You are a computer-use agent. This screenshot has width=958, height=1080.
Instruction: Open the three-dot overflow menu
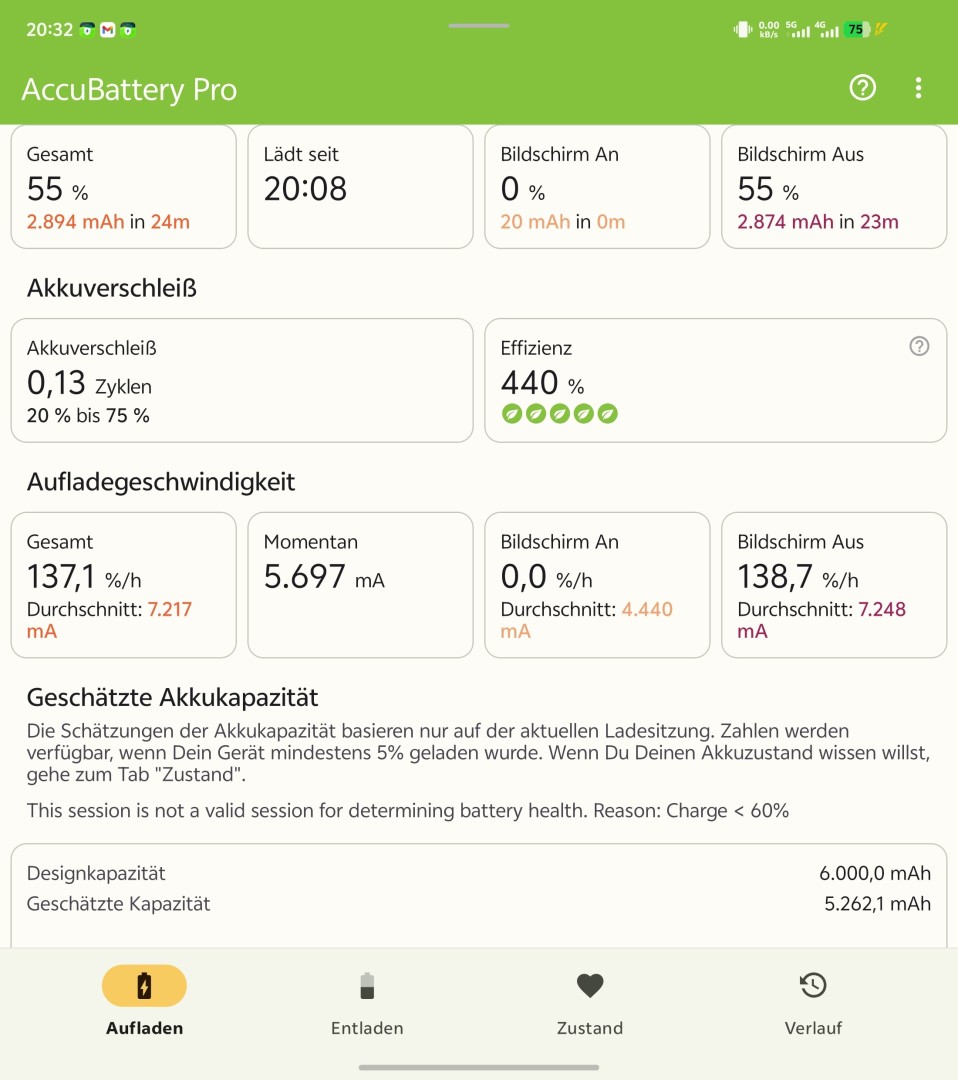pyautogui.click(x=918, y=88)
